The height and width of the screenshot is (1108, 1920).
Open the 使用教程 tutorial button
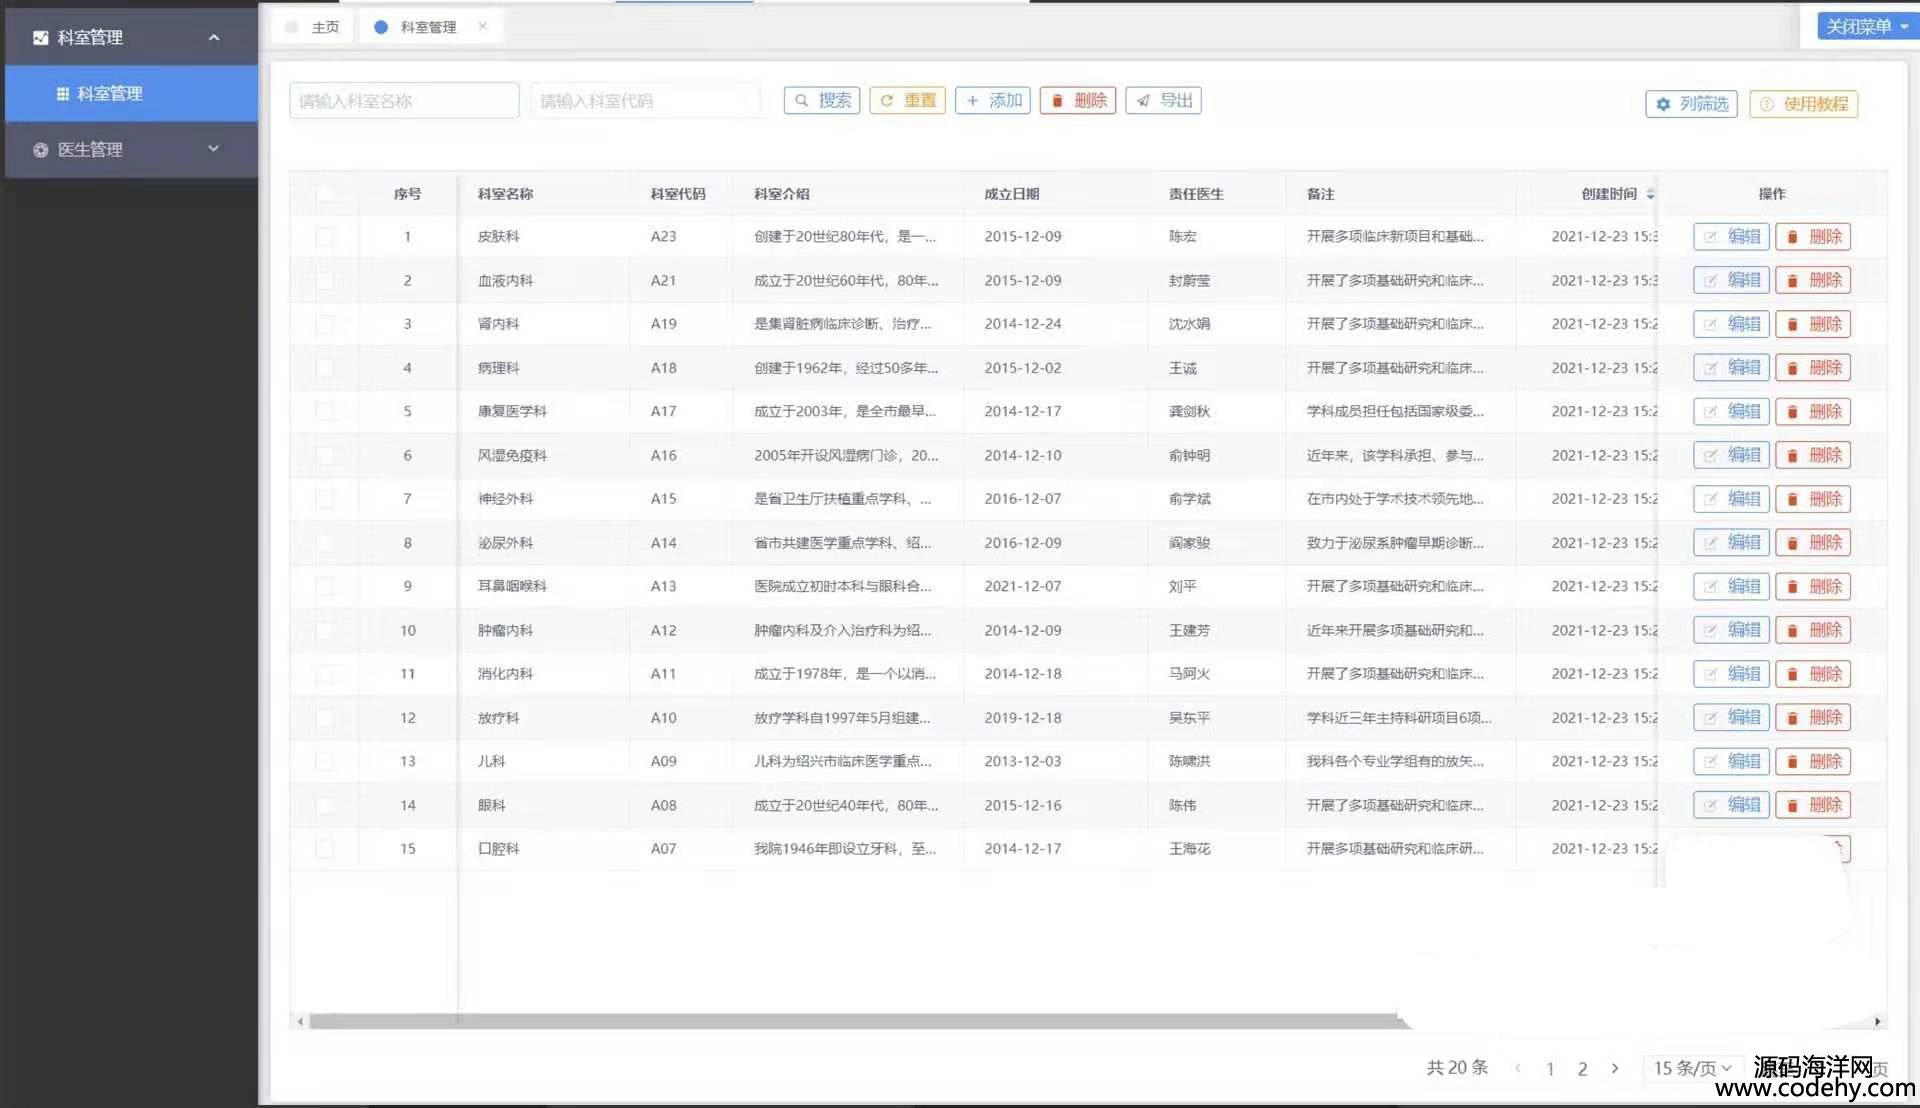pyautogui.click(x=1804, y=104)
